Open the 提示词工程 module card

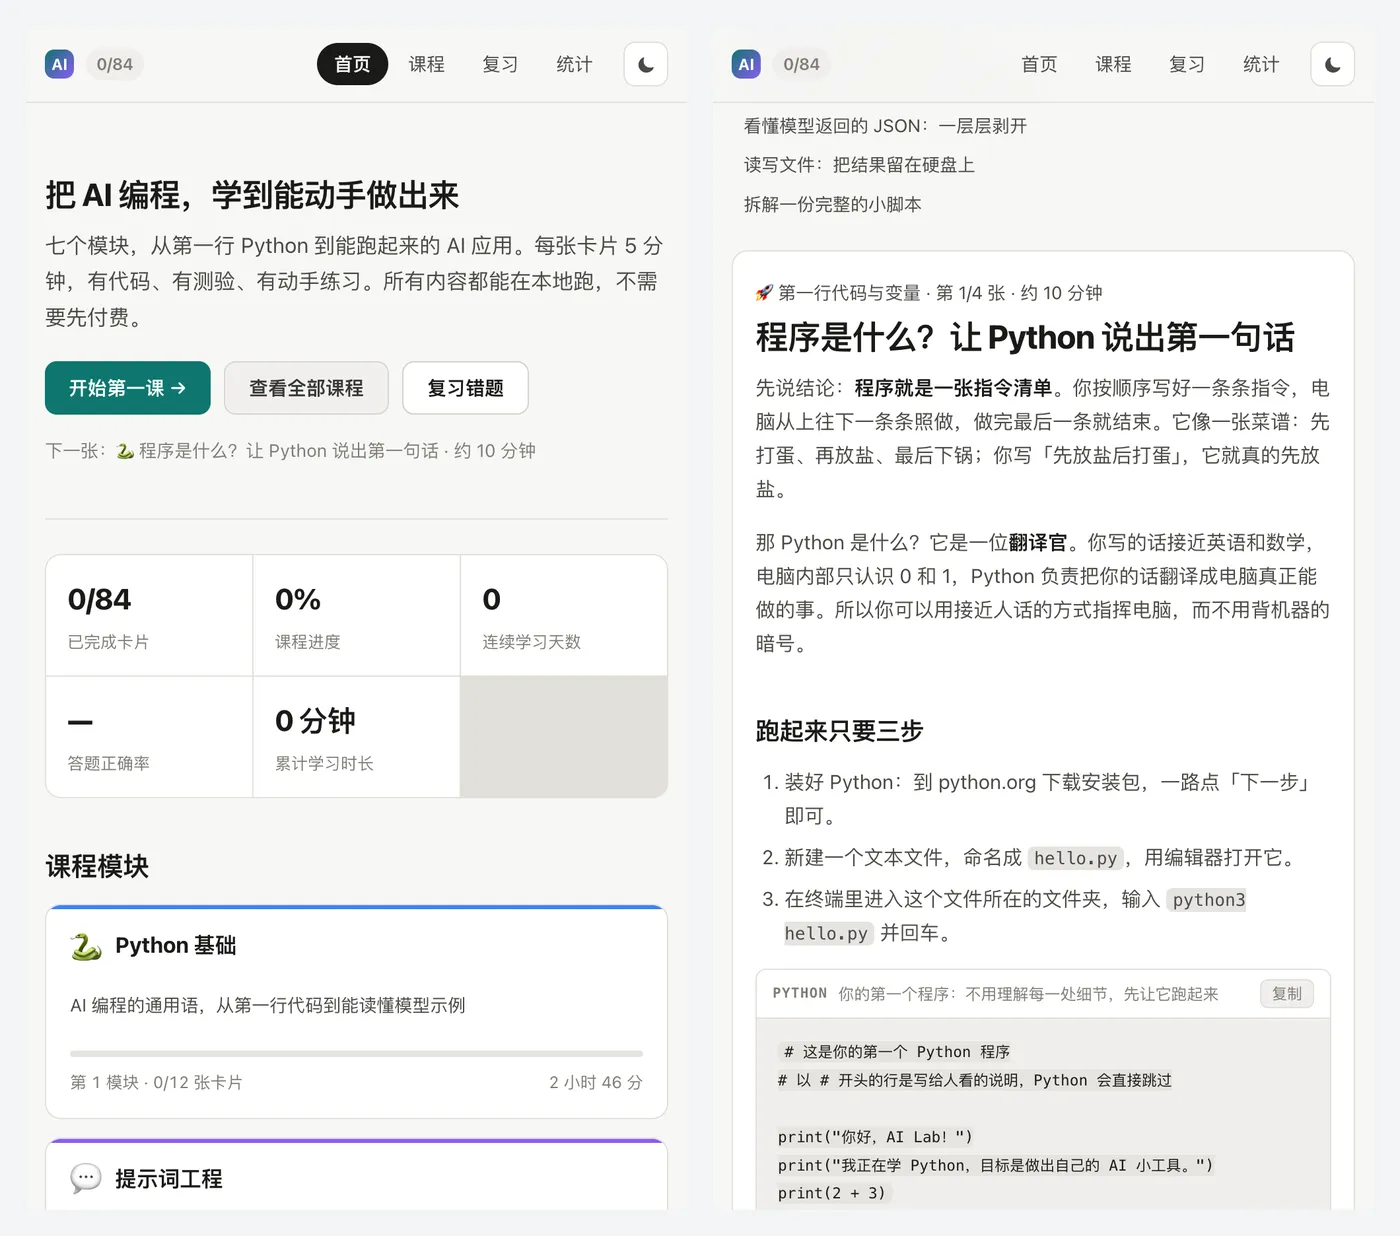[356, 1175]
